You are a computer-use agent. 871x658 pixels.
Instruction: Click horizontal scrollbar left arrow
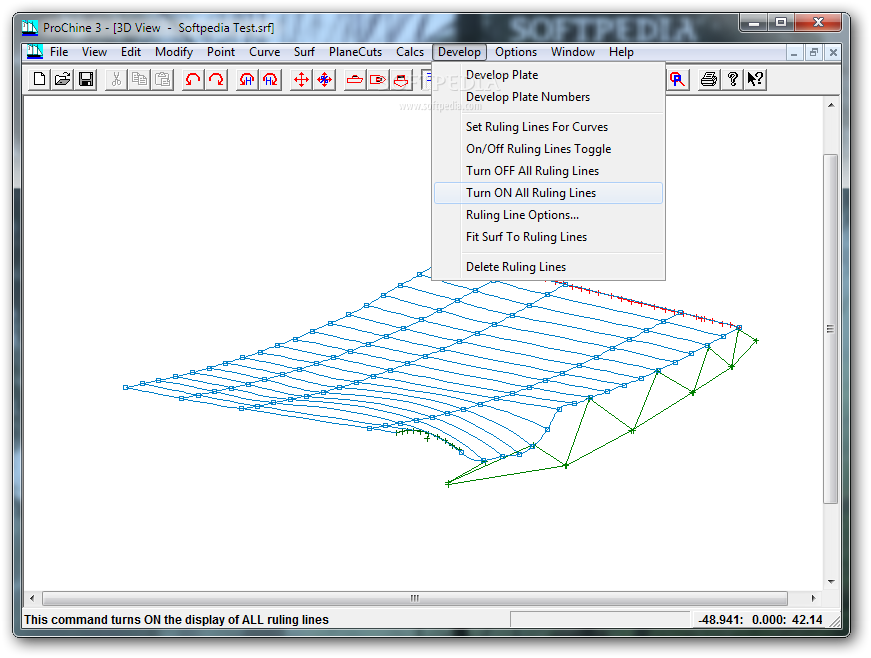click(x=32, y=598)
